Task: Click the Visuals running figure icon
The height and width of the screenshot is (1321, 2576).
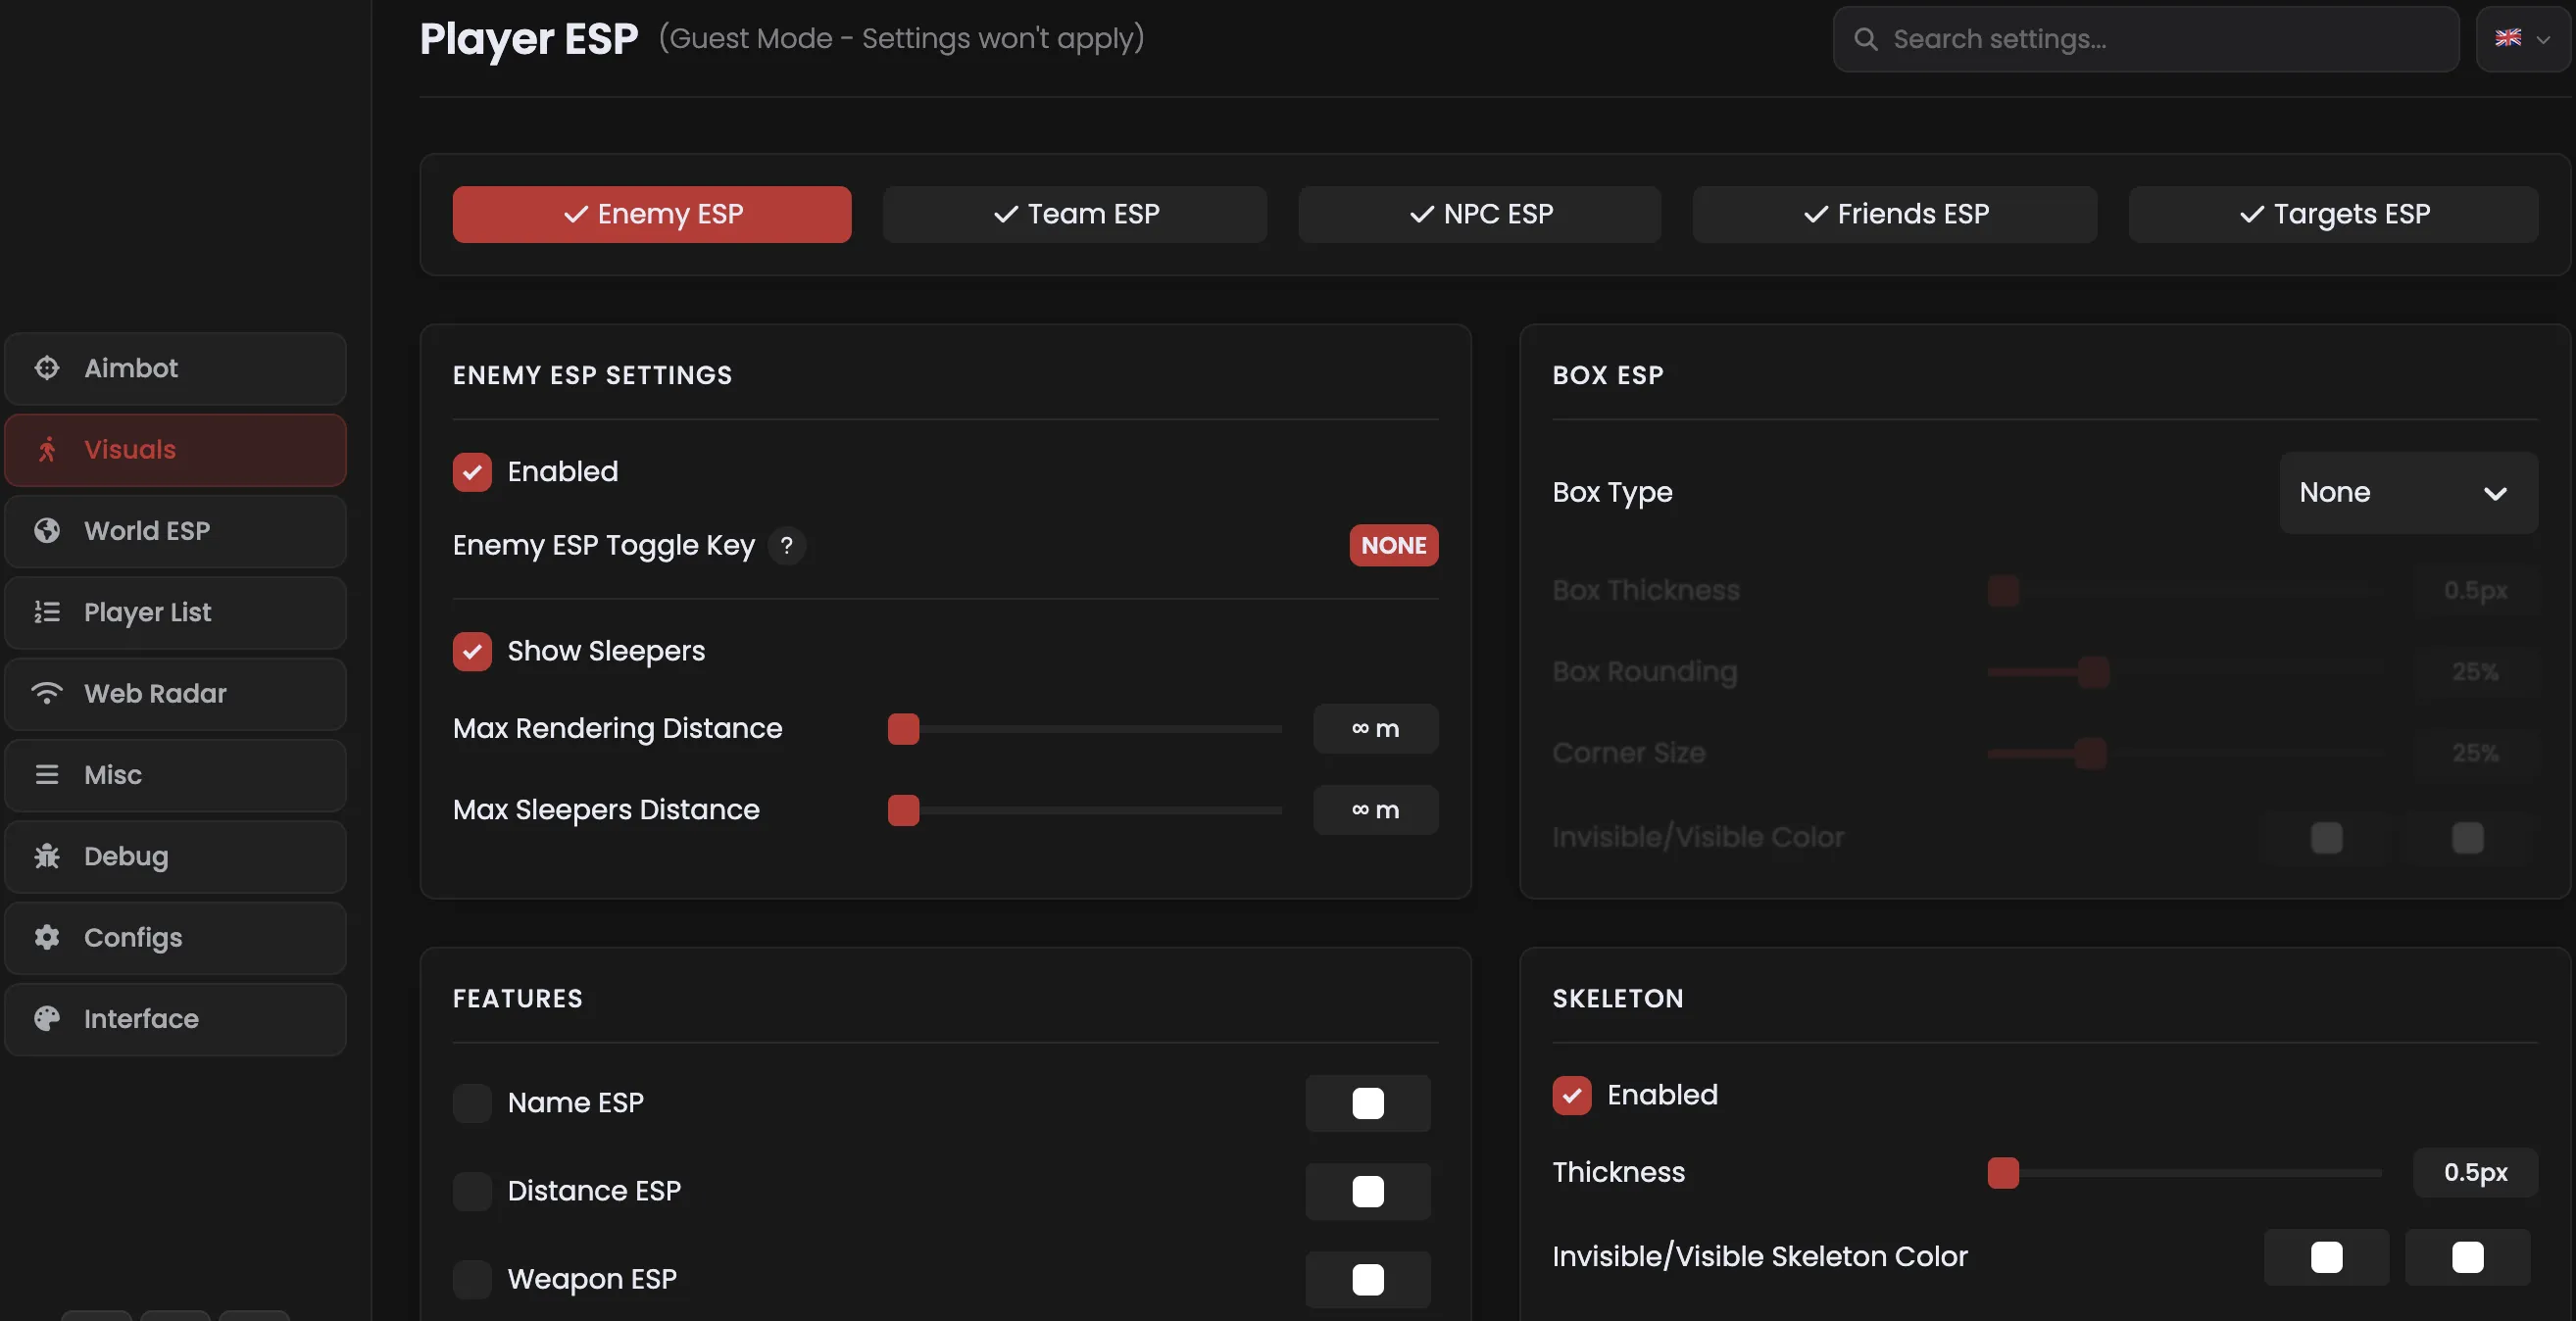Action: coord(47,450)
